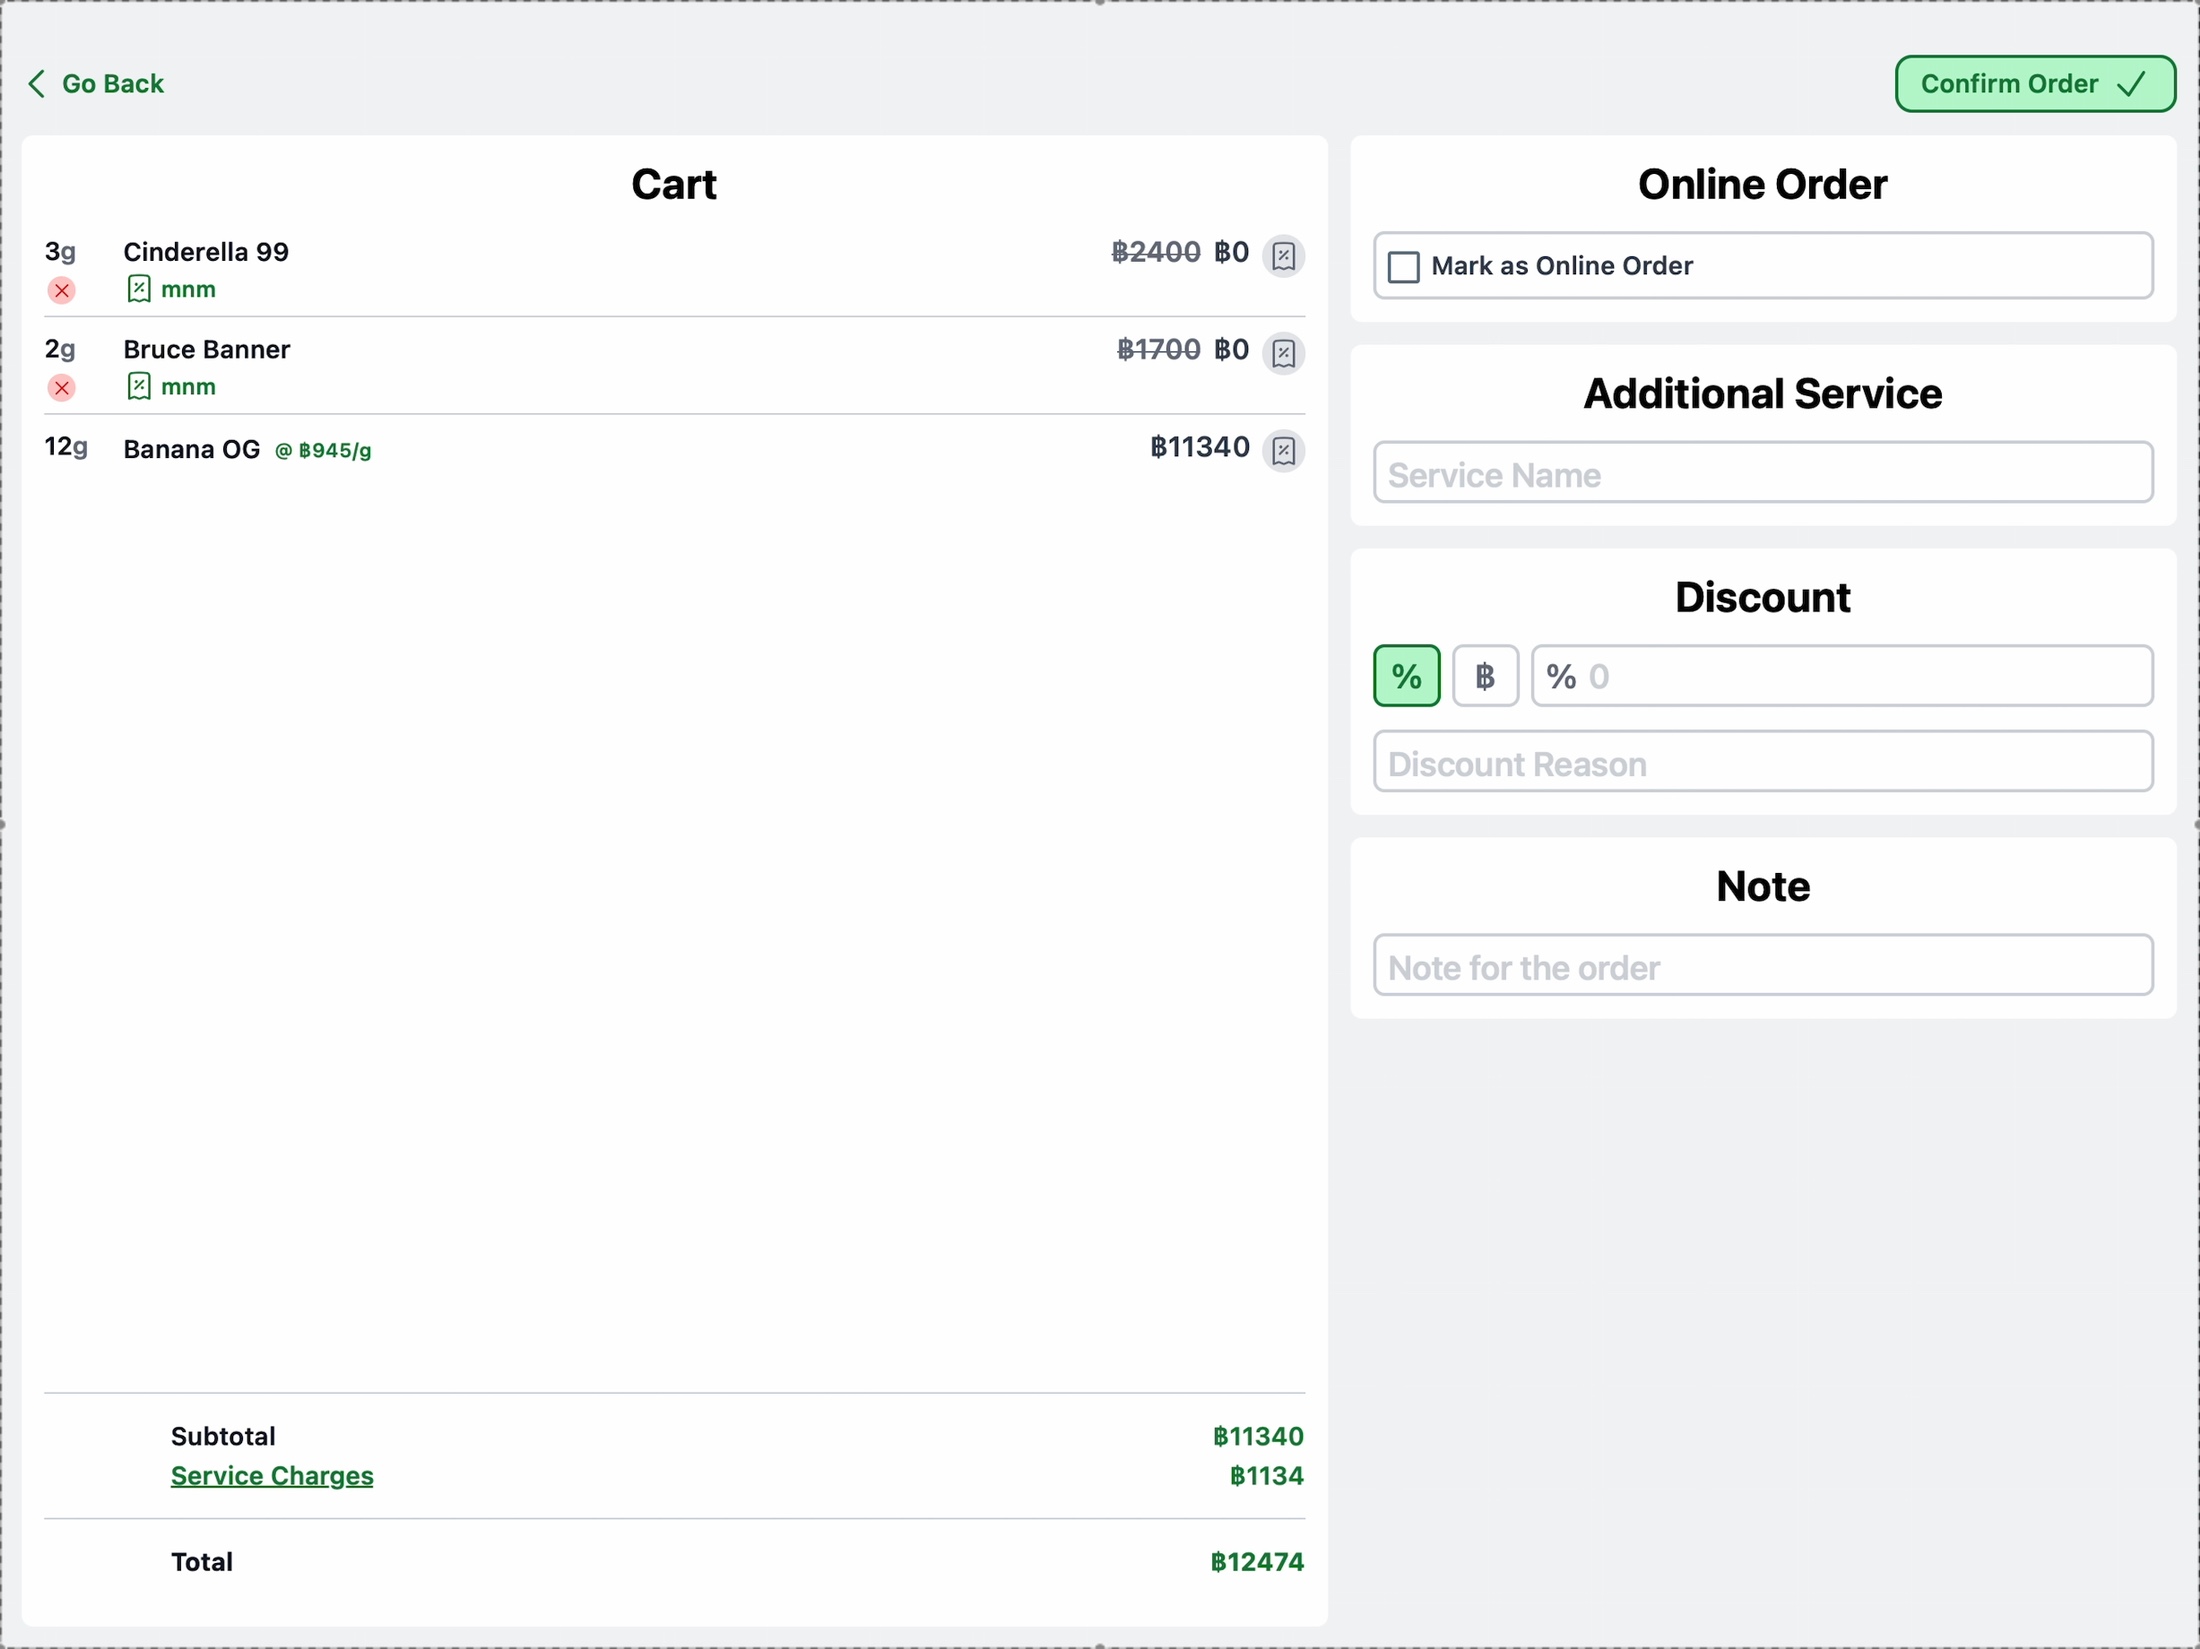Switch discount type to Baht
Screen dimensions: 2200x1649
(x=1485, y=676)
